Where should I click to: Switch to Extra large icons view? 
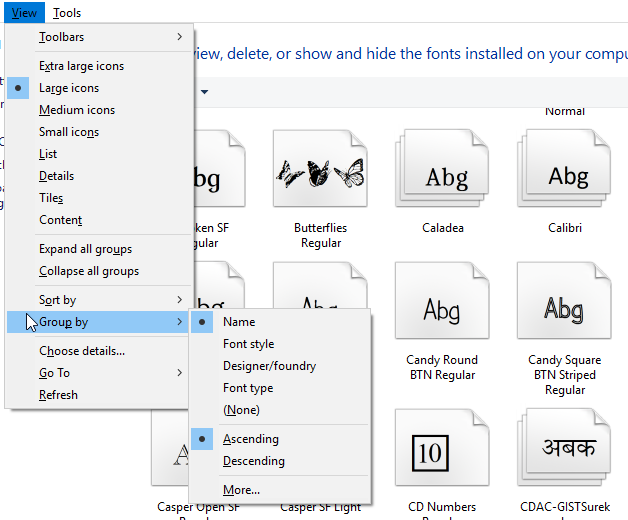[x=98, y=66]
